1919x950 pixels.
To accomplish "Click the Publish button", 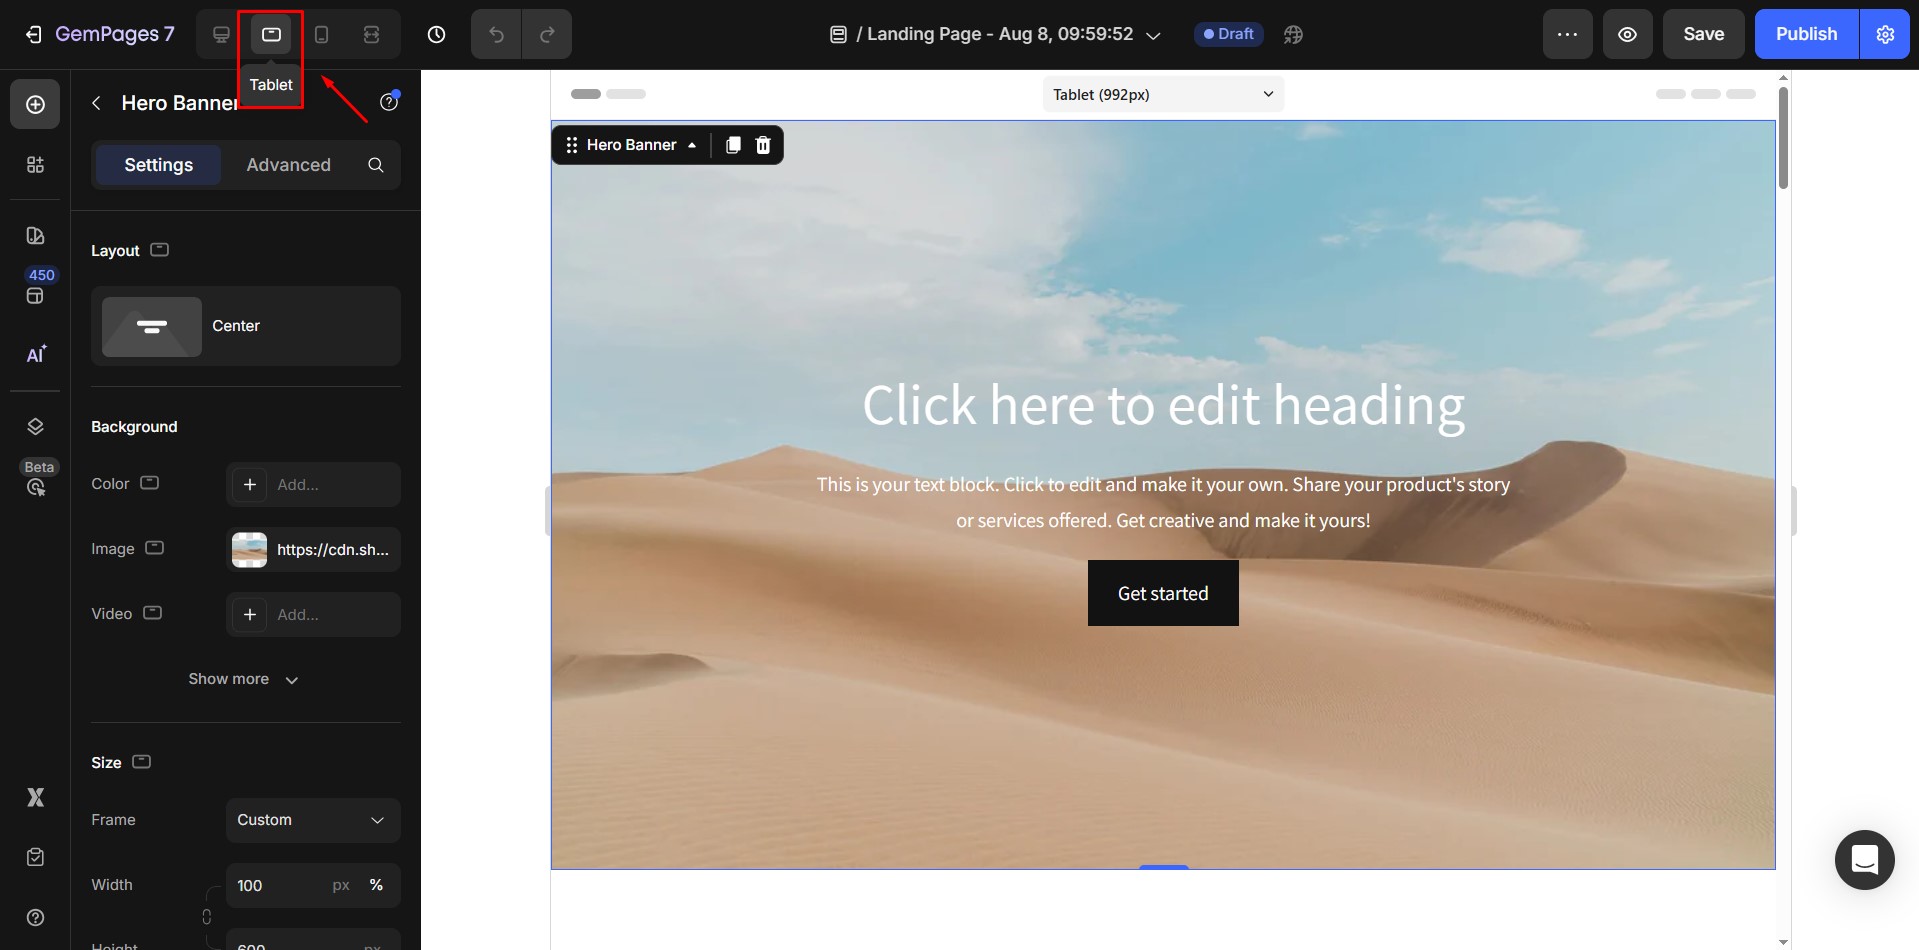I will [x=1804, y=33].
